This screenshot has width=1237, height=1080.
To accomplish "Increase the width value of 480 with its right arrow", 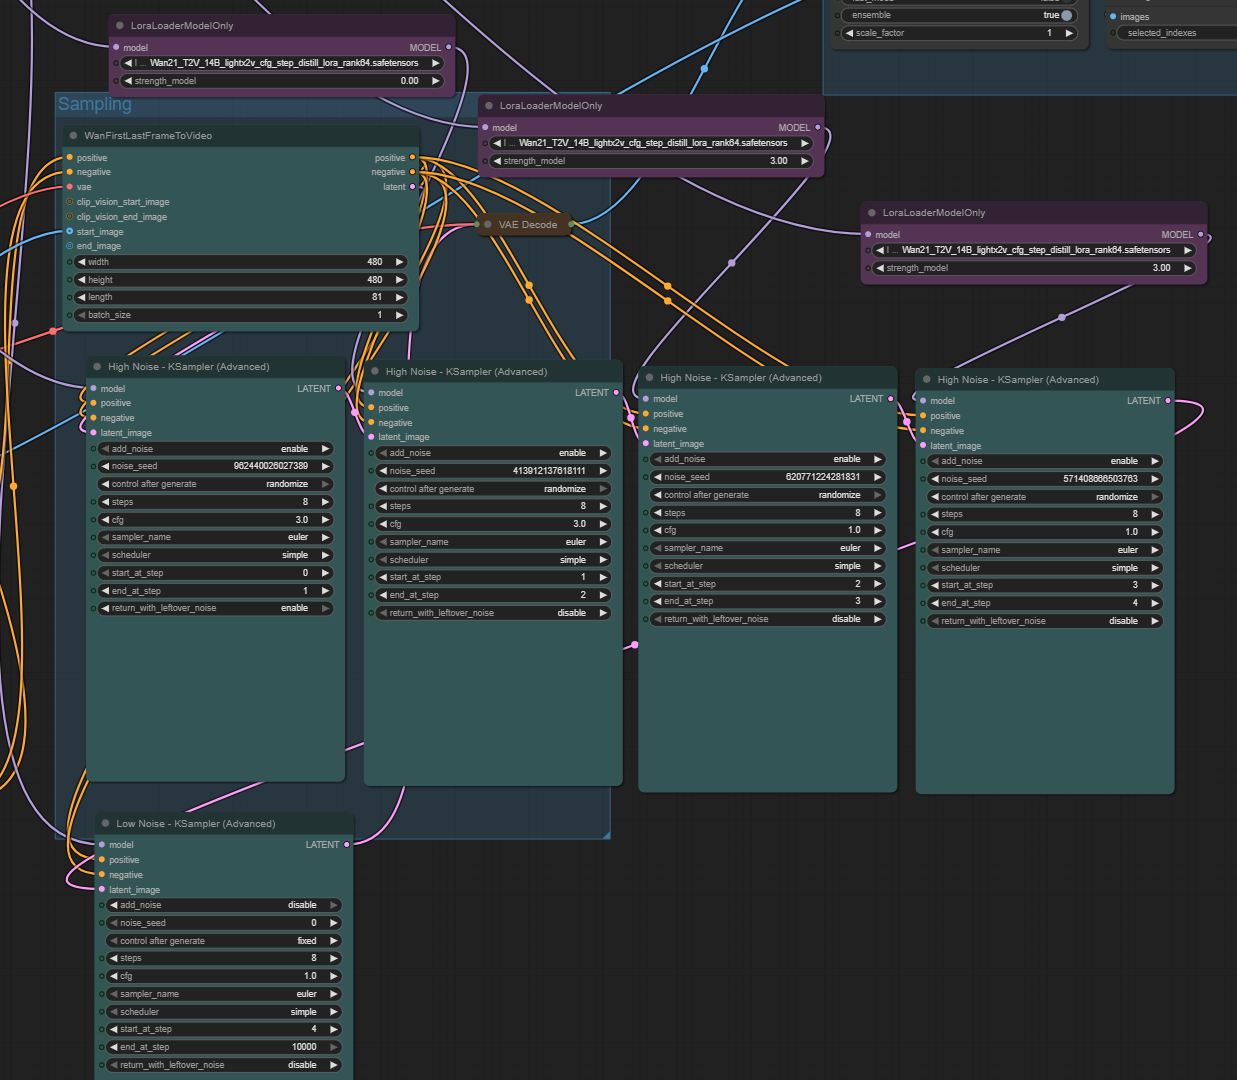I will (x=399, y=262).
